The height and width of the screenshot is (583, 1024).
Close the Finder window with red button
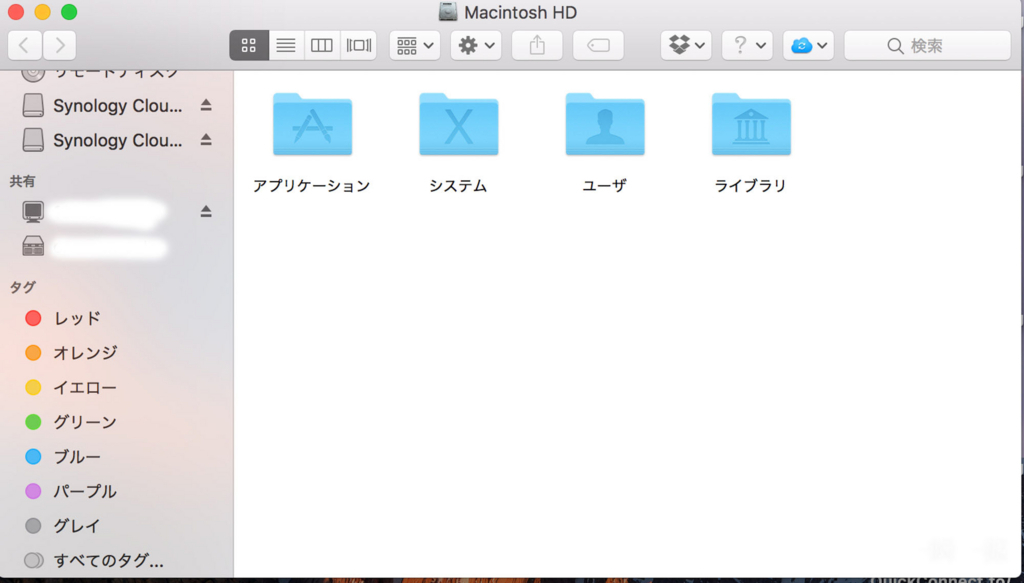pyautogui.click(x=16, y=12)
